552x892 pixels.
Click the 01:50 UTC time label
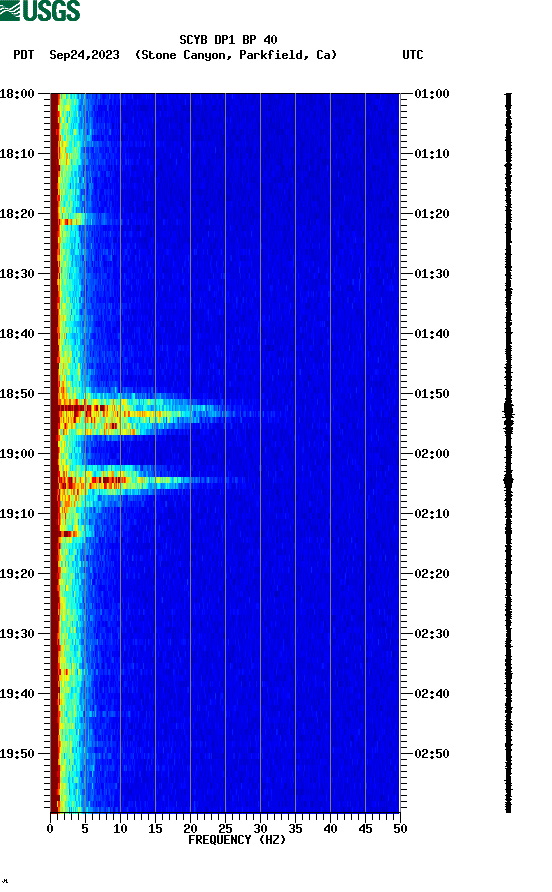coord(432,394)
